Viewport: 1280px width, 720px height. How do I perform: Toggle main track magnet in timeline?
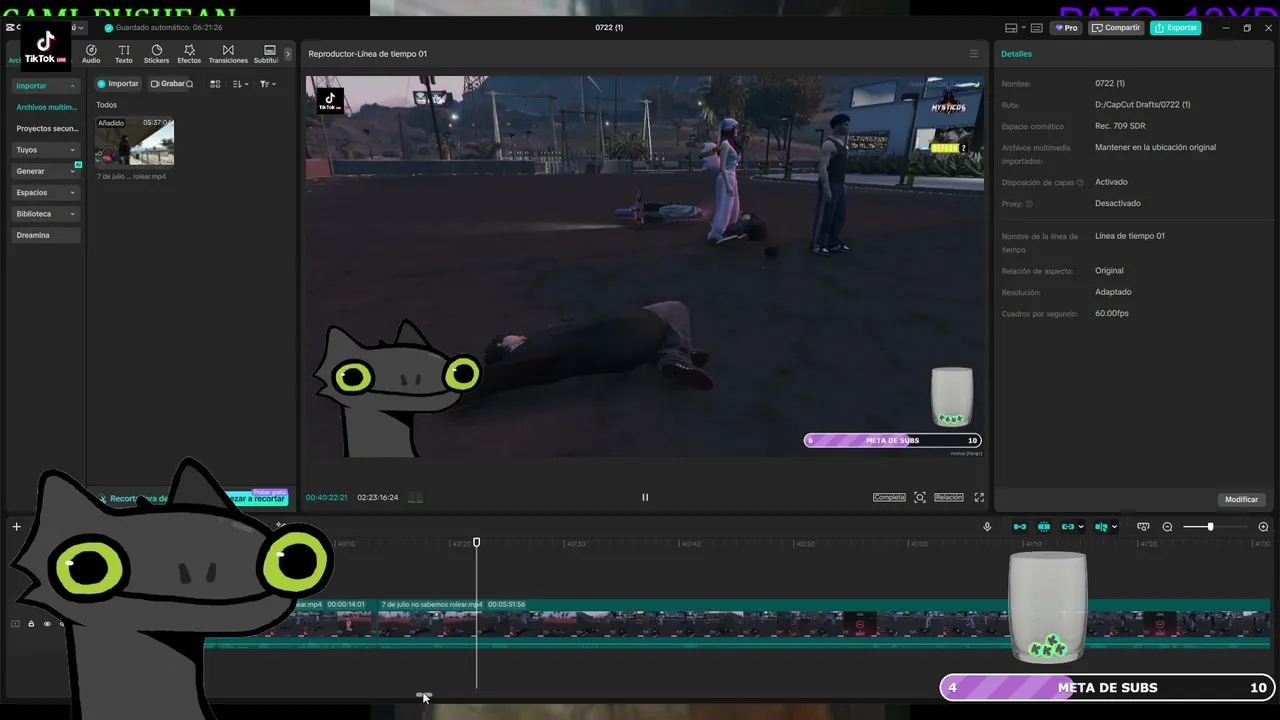coord(1020,527)
